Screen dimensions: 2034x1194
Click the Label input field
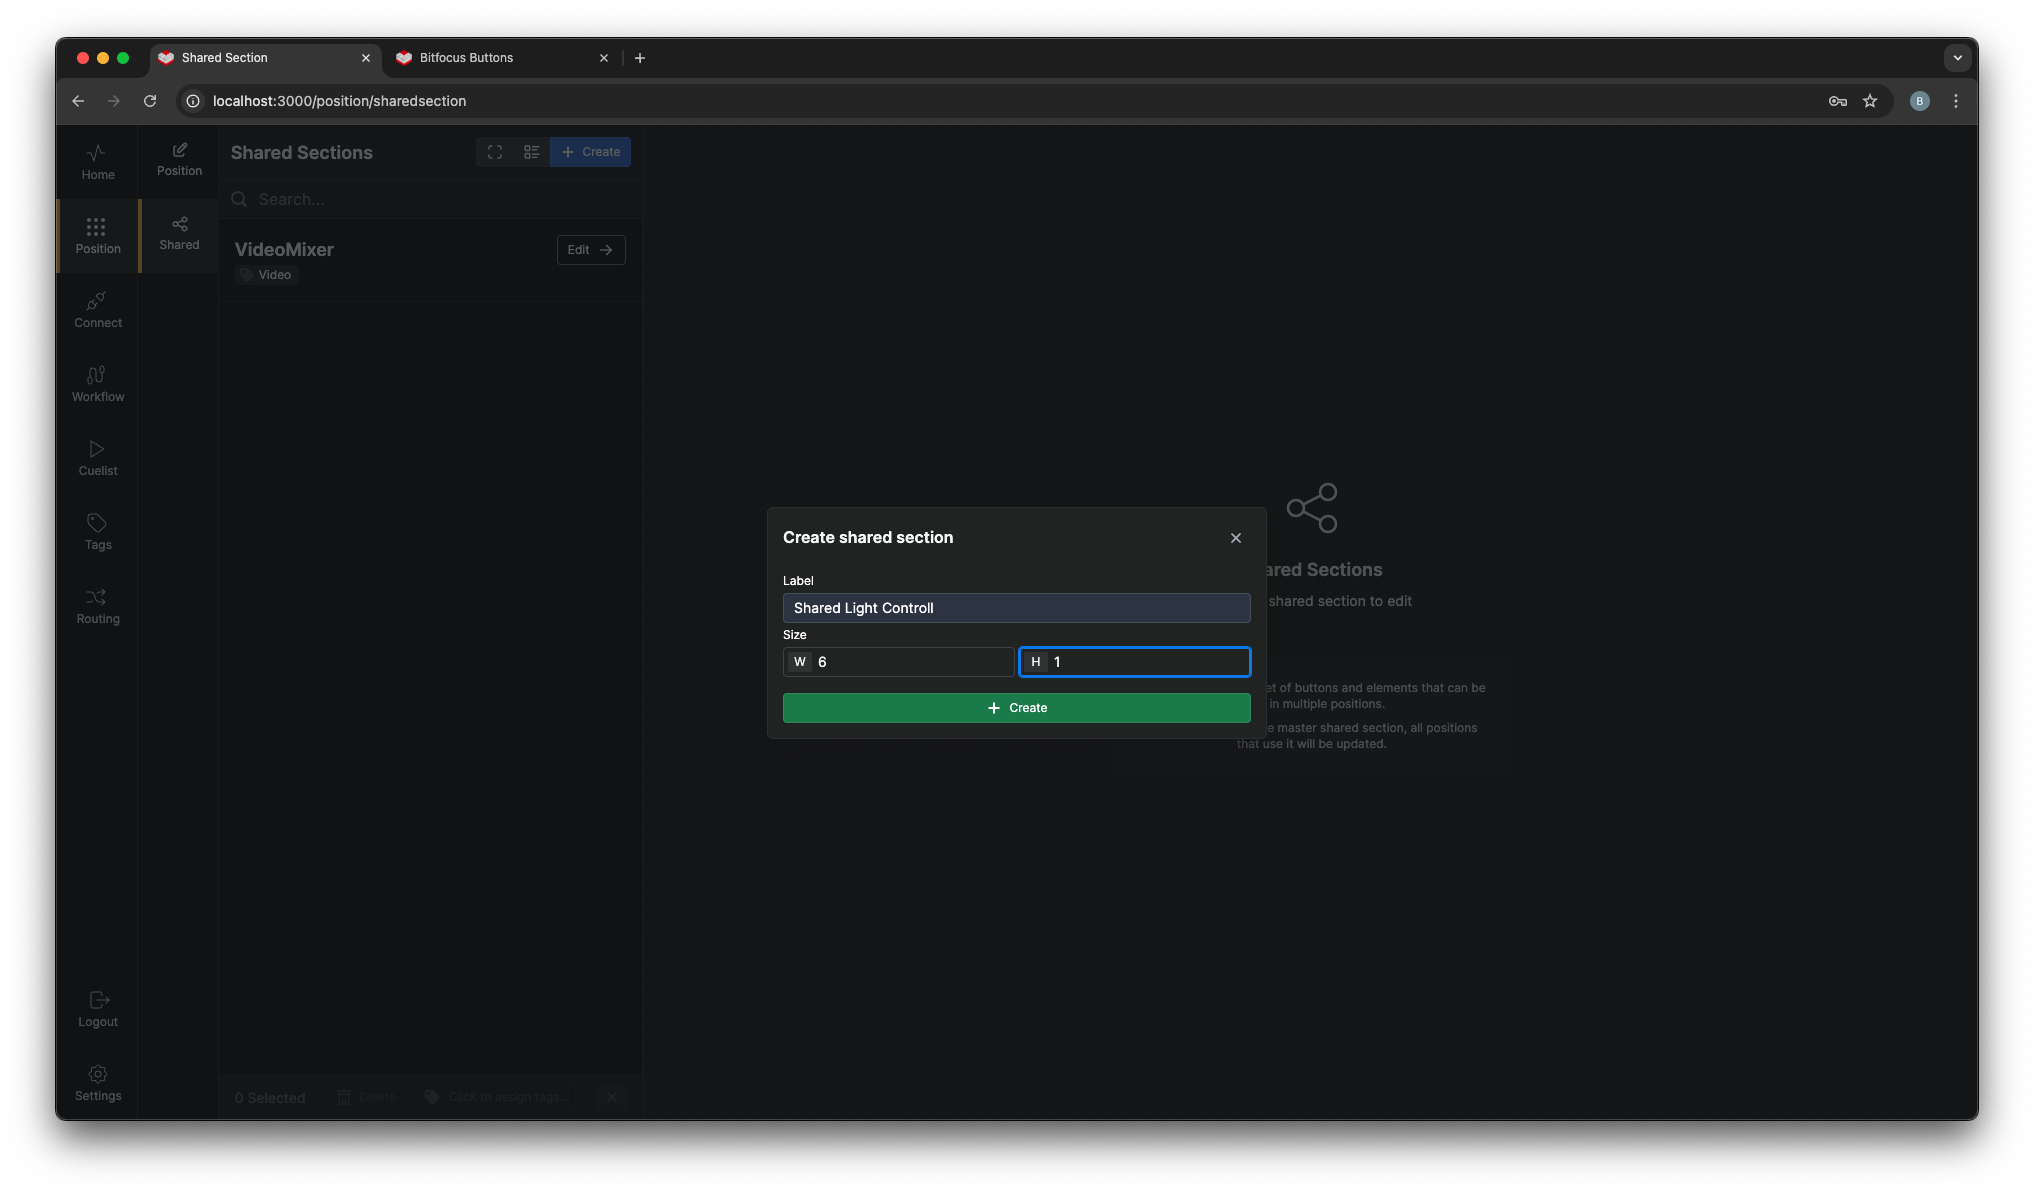1016,608
